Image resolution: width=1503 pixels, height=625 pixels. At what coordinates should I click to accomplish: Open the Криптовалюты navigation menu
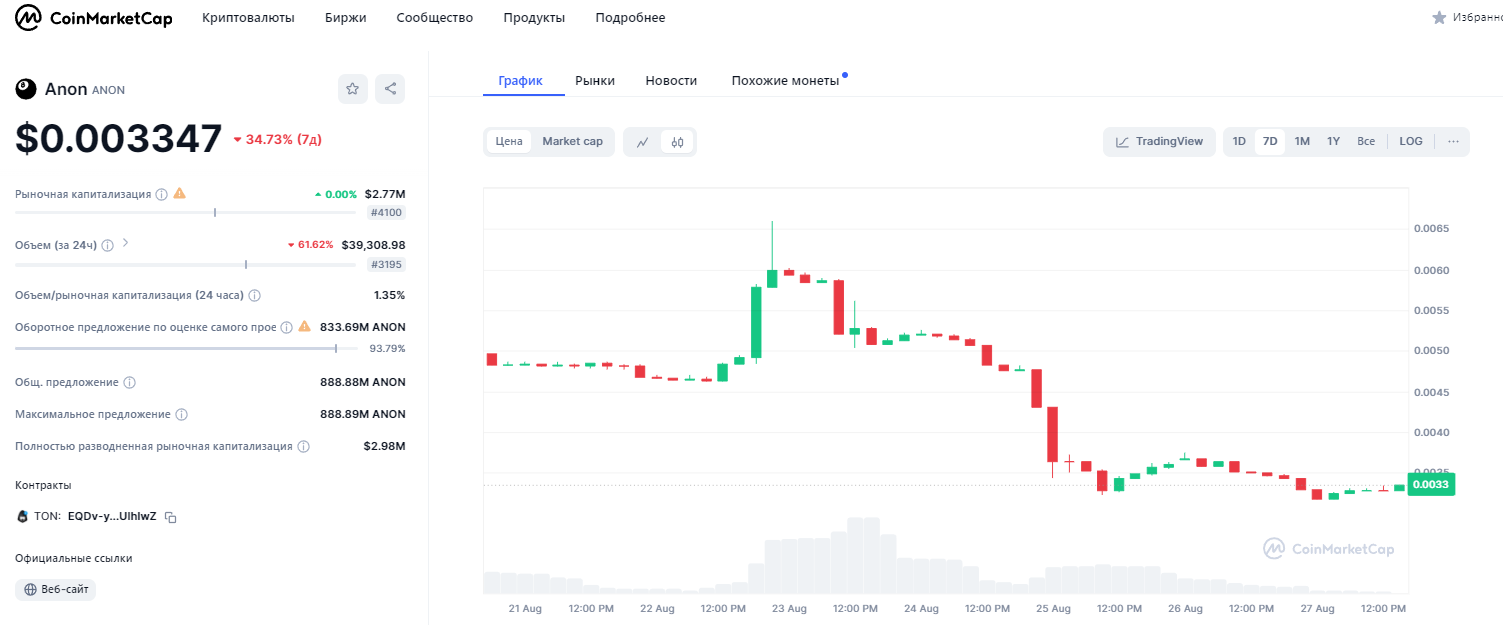248,18
